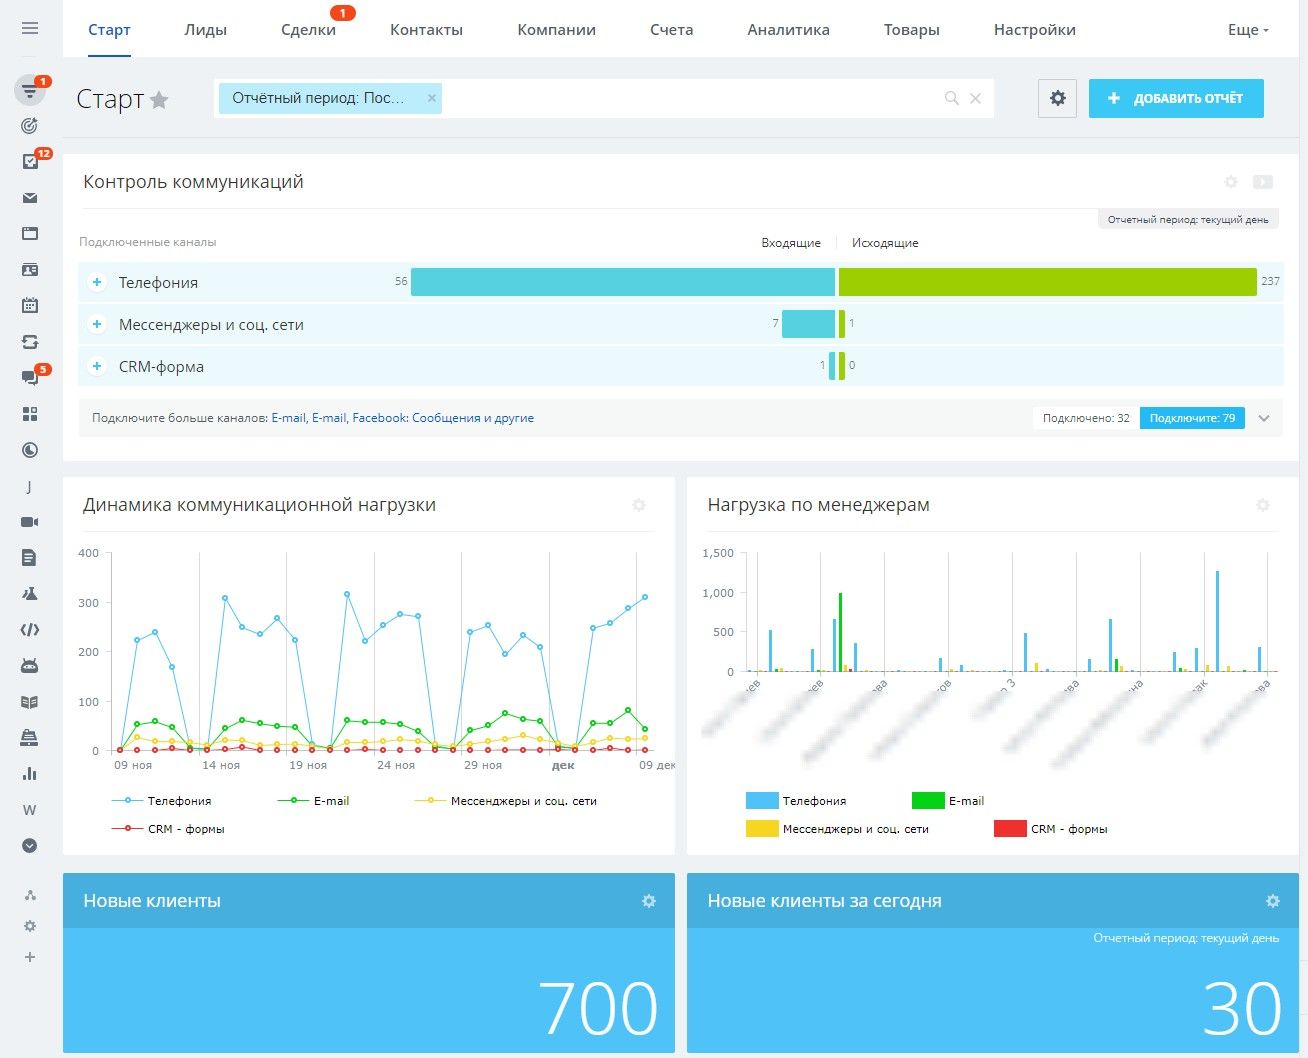Click the video camera sidebar icon
This screenshot has width=1308, height=1058.
(x=30, y=522)
